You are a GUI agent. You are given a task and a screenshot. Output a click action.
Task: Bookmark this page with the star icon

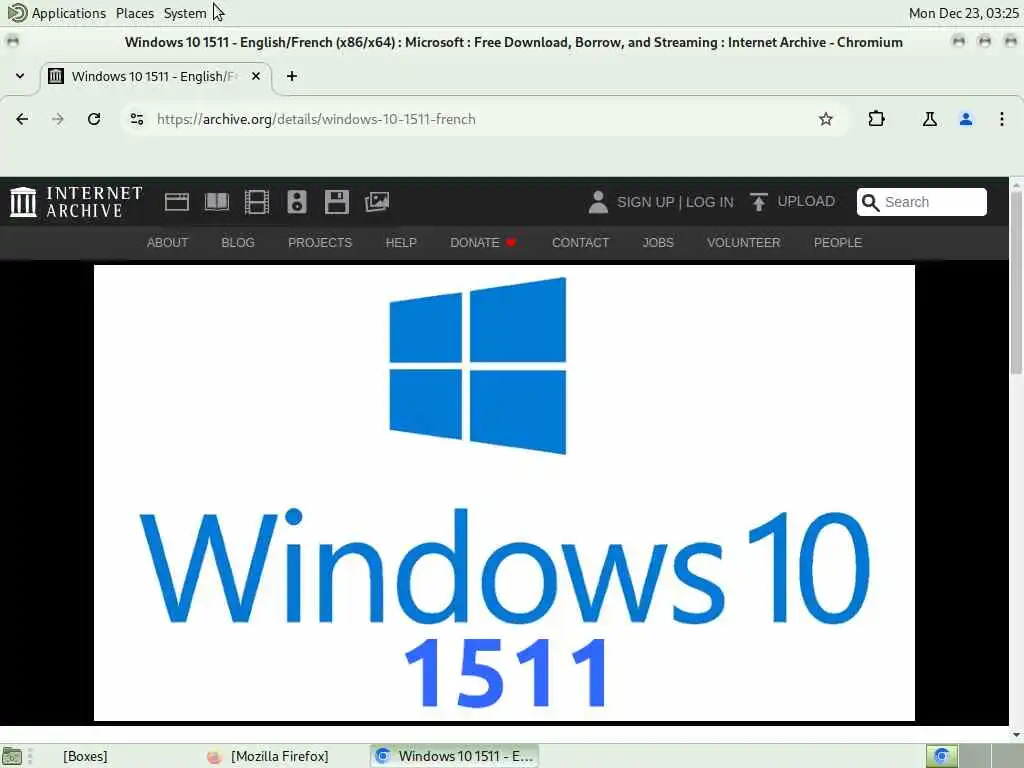(x=825, y=119)
